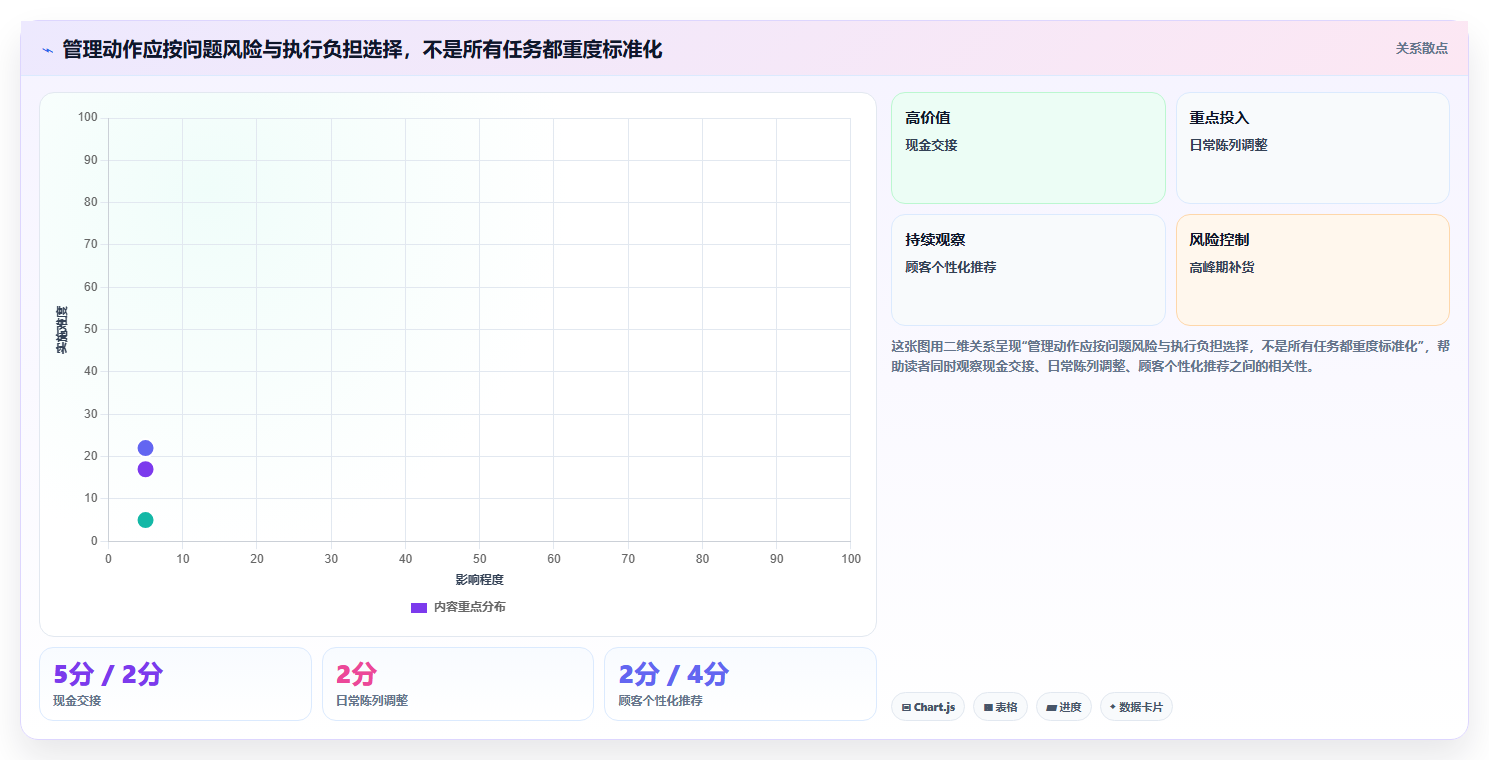
Task: Click the 100 tick label on the y-axis
Action: point(88,118)
